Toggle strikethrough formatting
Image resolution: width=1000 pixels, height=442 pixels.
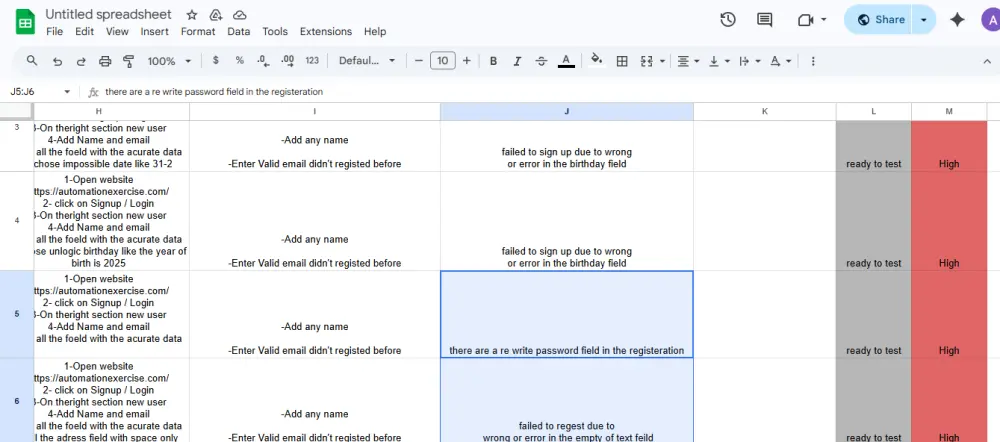[541, 61]
